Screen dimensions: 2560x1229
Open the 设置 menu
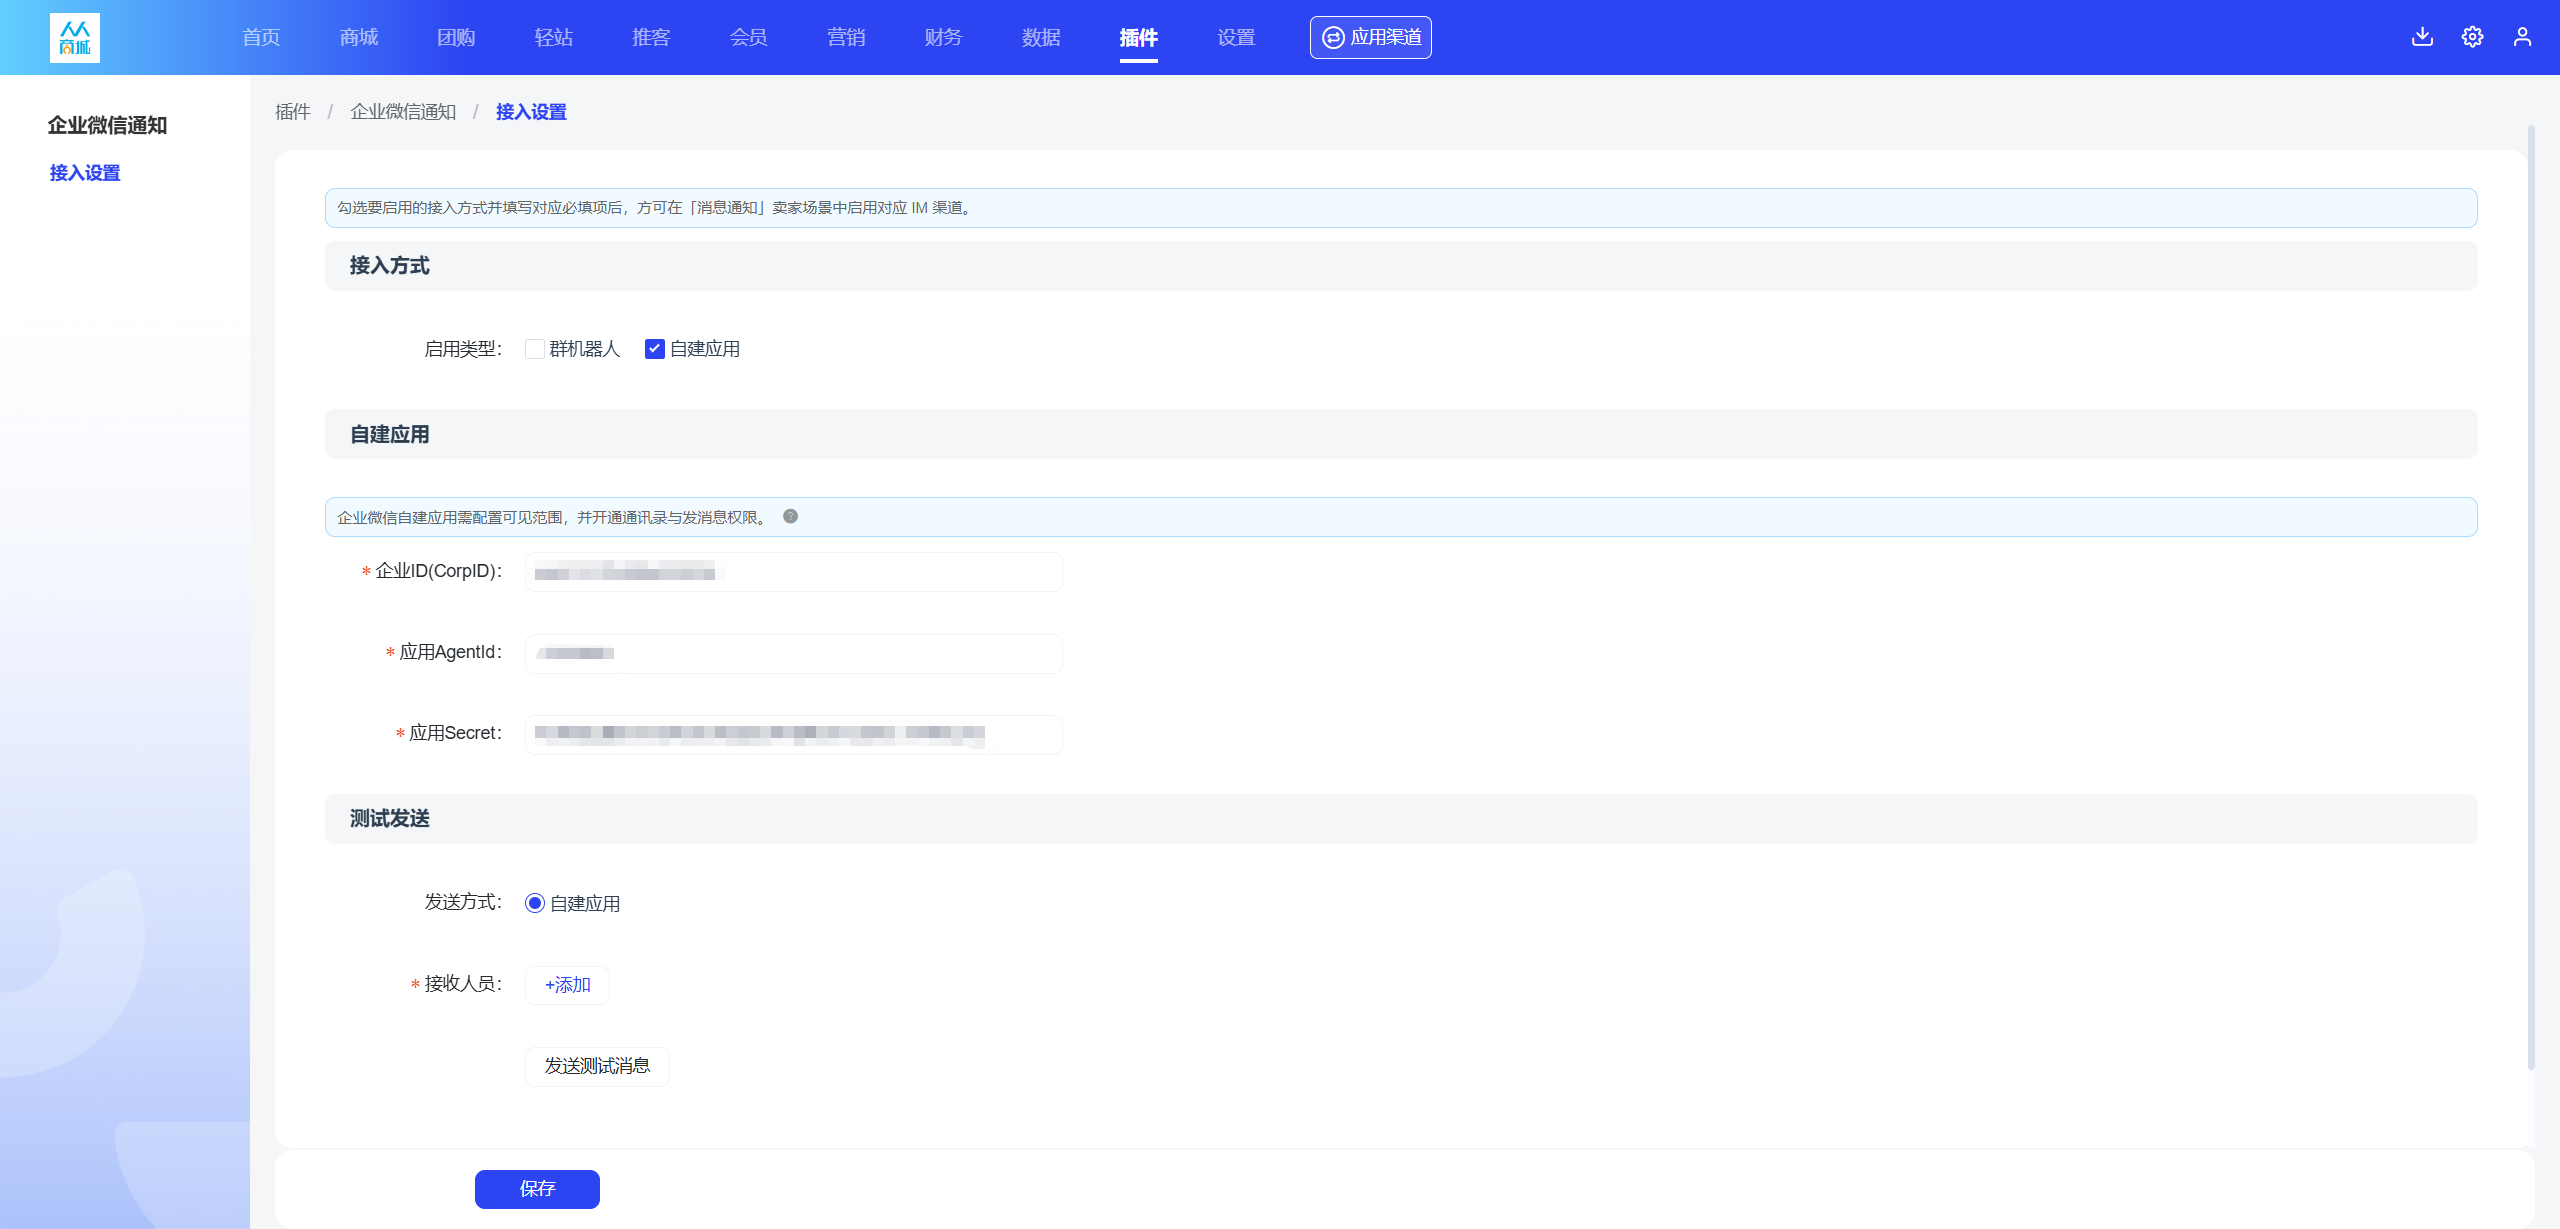1236,37
